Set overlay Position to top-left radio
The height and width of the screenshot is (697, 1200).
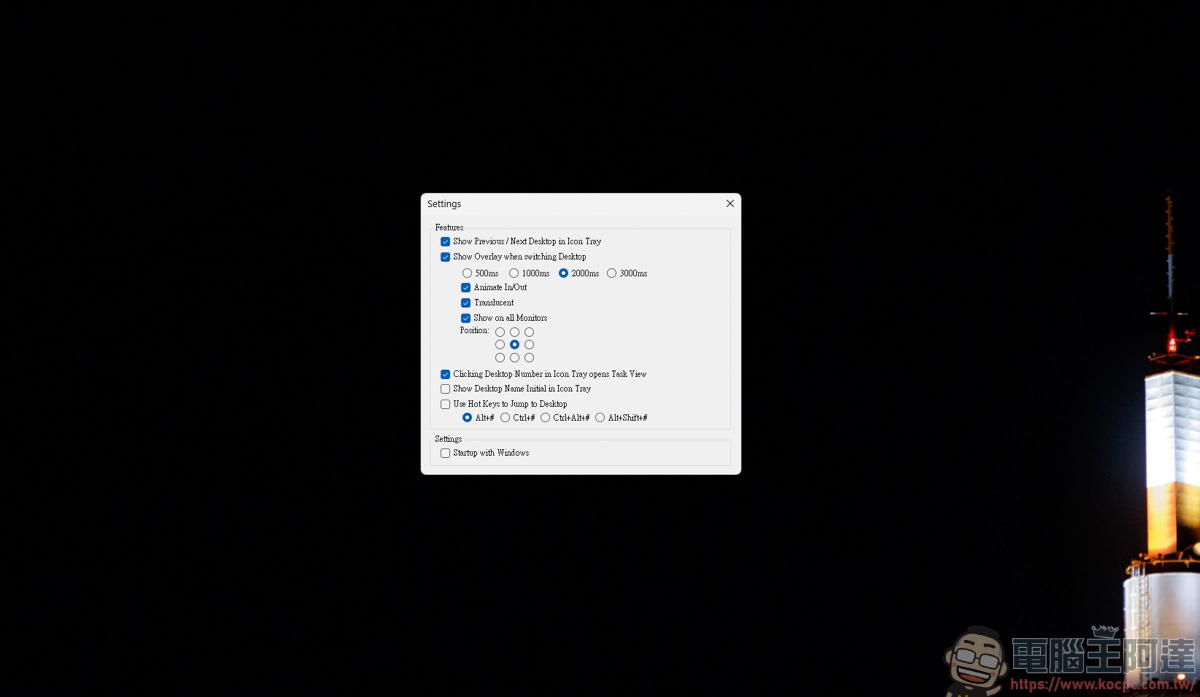pyautogui.click(x=500, y=332)
